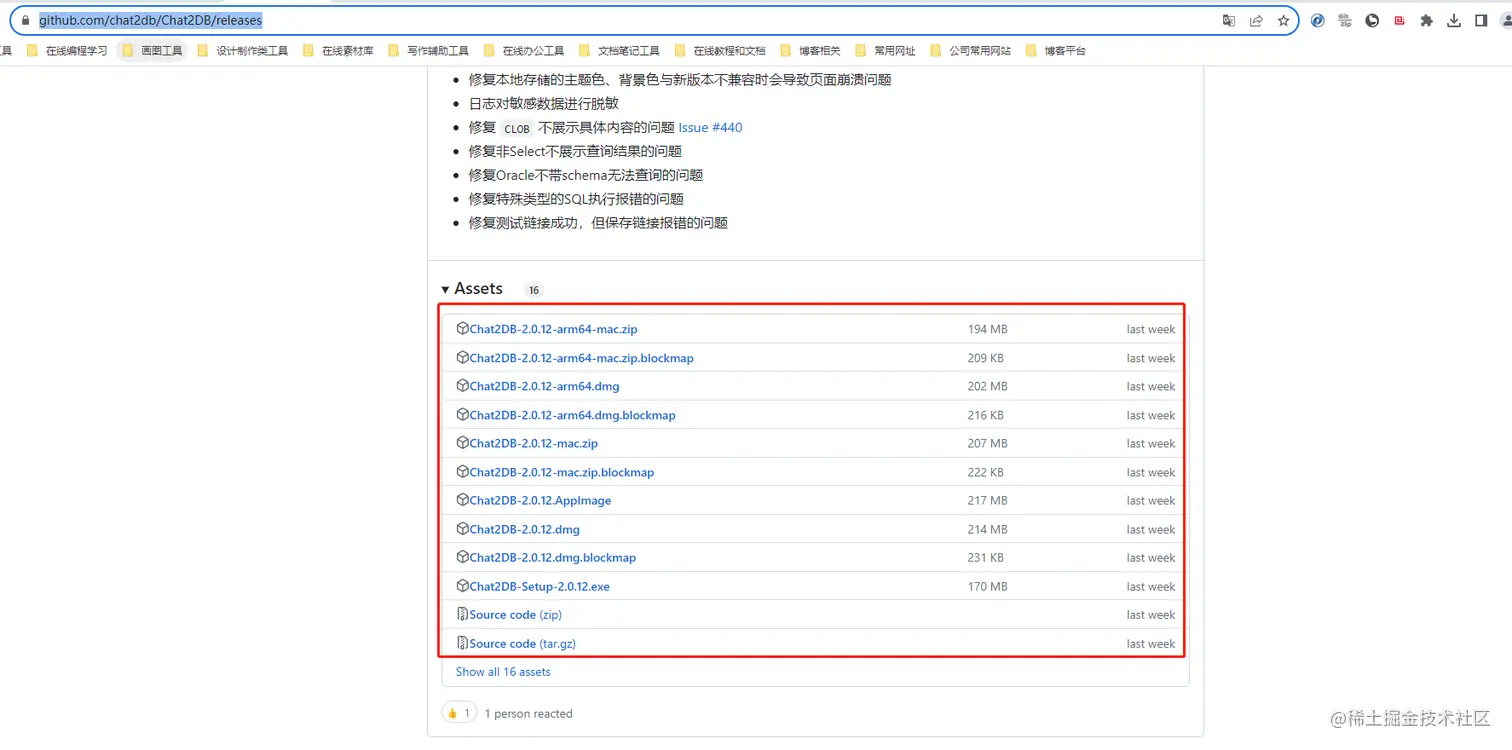Open the 设计制作类工具 bookmark folder

[243, 50]
